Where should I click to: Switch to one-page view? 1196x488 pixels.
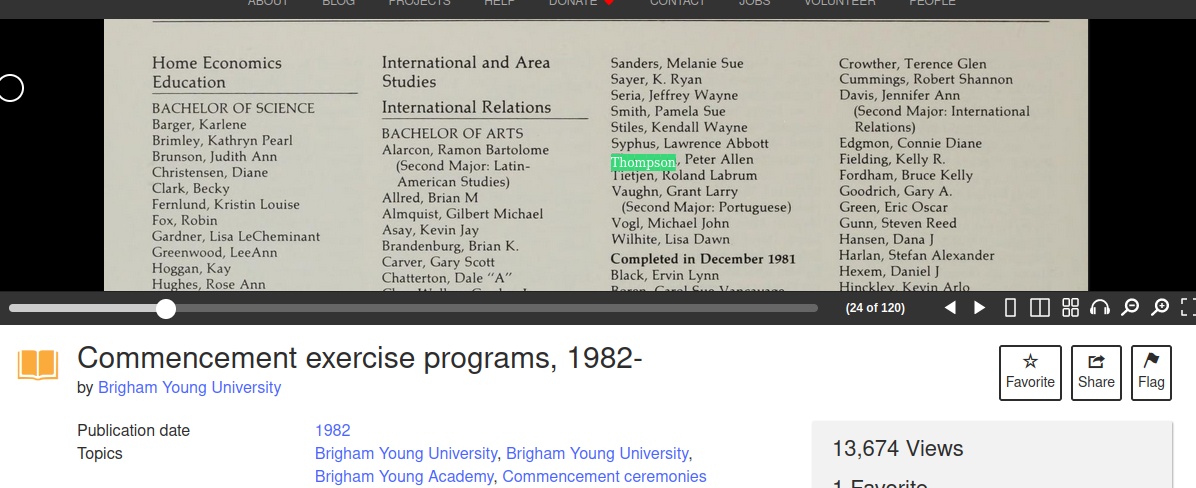click(1010, 308)
